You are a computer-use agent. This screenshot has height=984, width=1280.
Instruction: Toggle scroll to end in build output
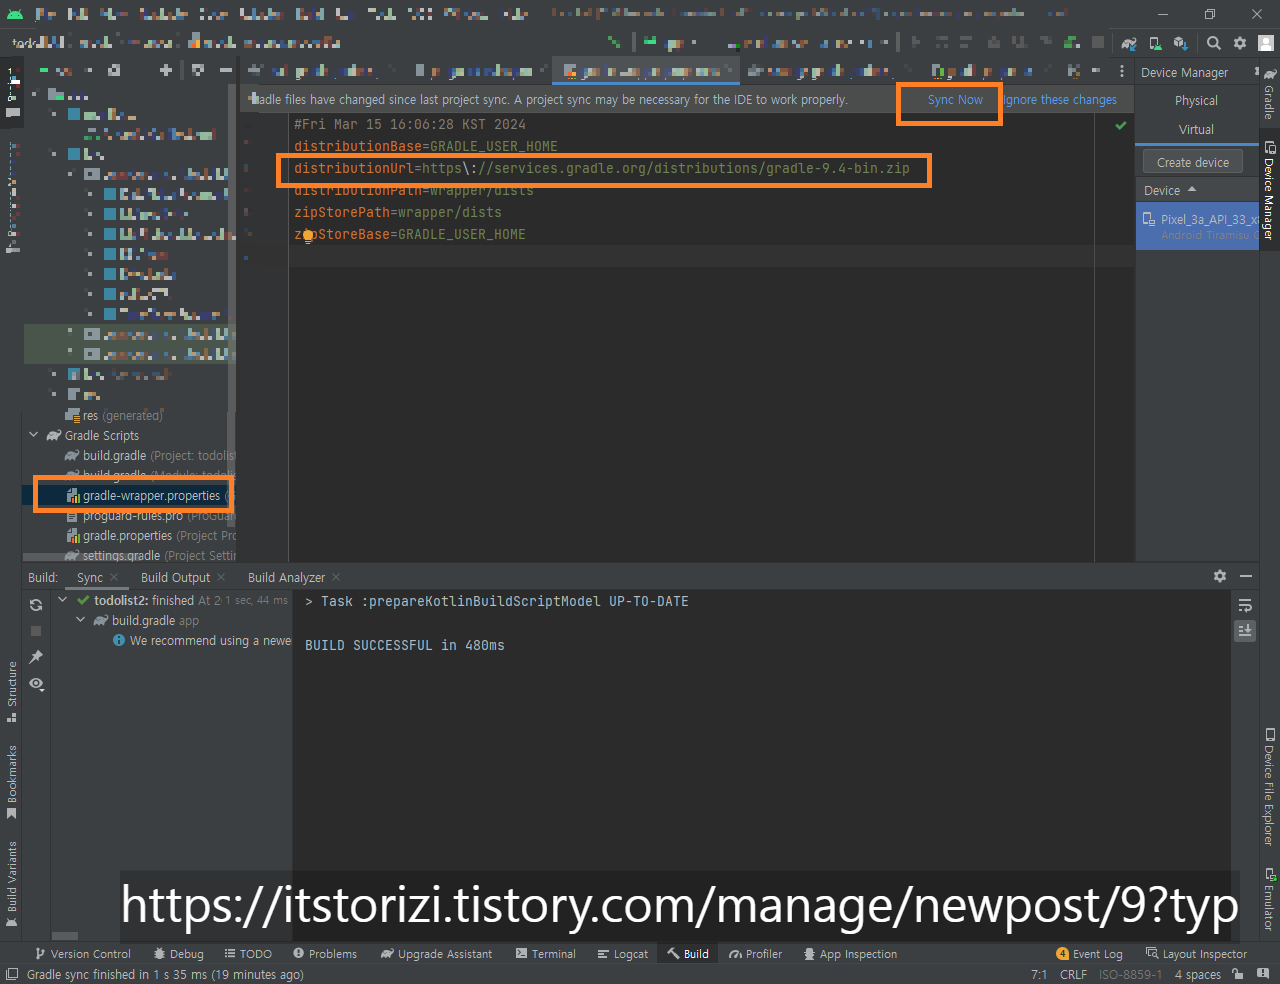[1245, 631]
